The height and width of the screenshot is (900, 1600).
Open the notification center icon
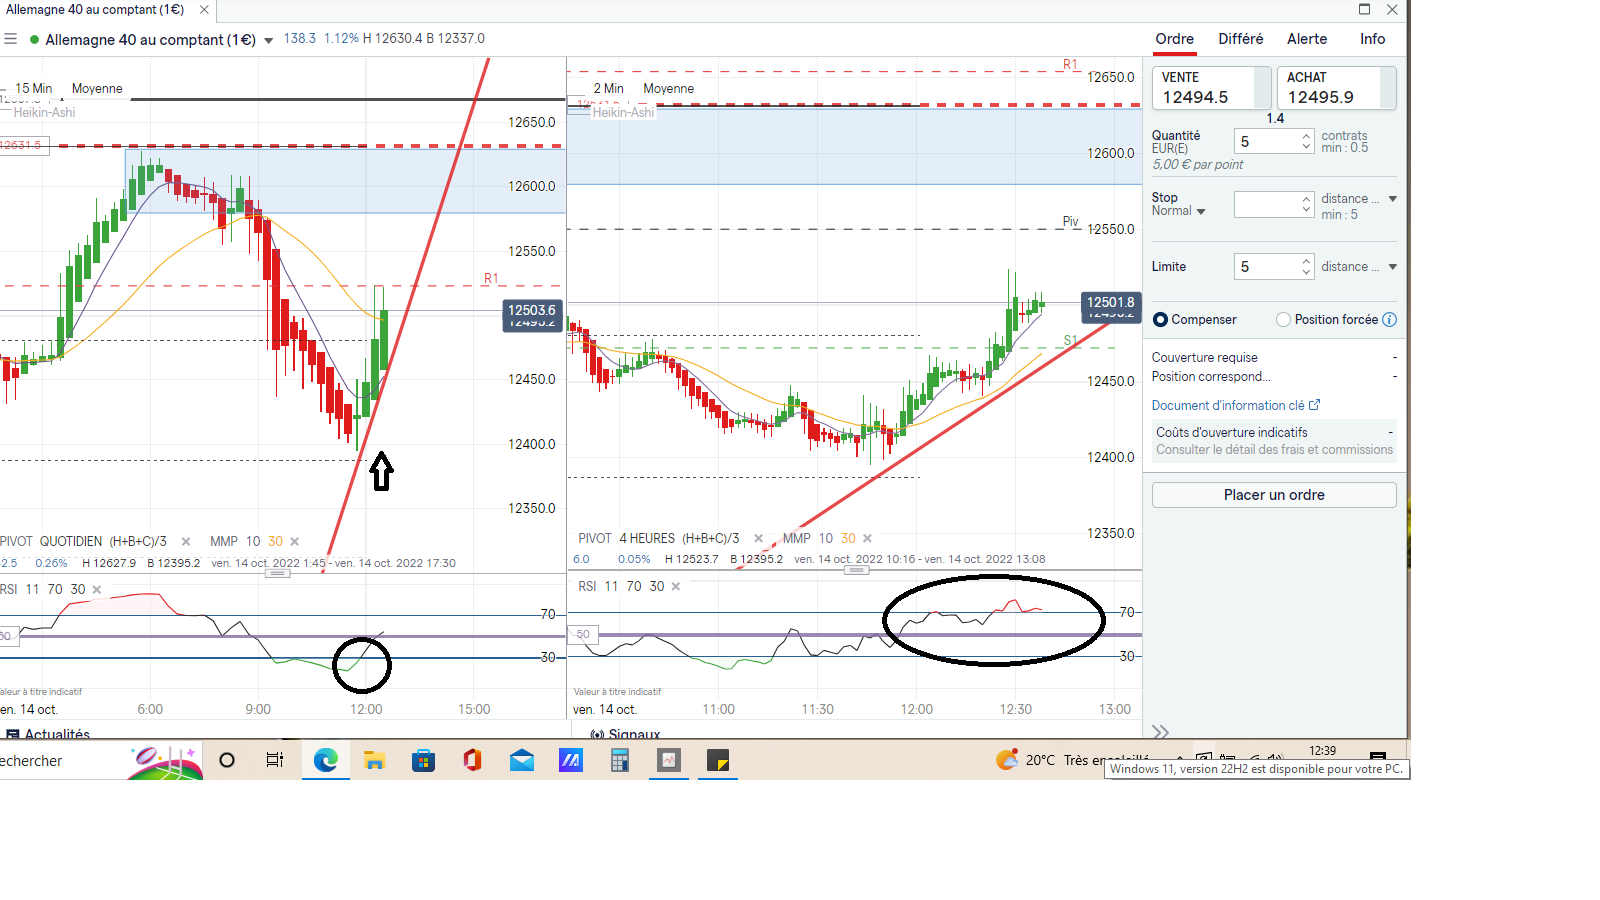coord(1377,756)
